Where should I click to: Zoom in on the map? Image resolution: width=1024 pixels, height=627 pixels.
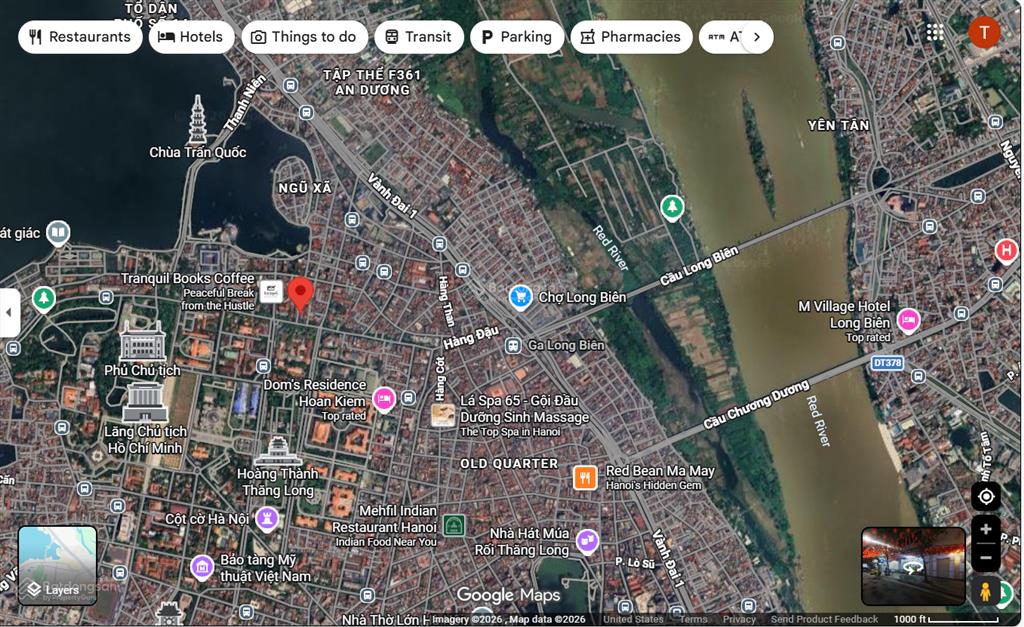985,529
